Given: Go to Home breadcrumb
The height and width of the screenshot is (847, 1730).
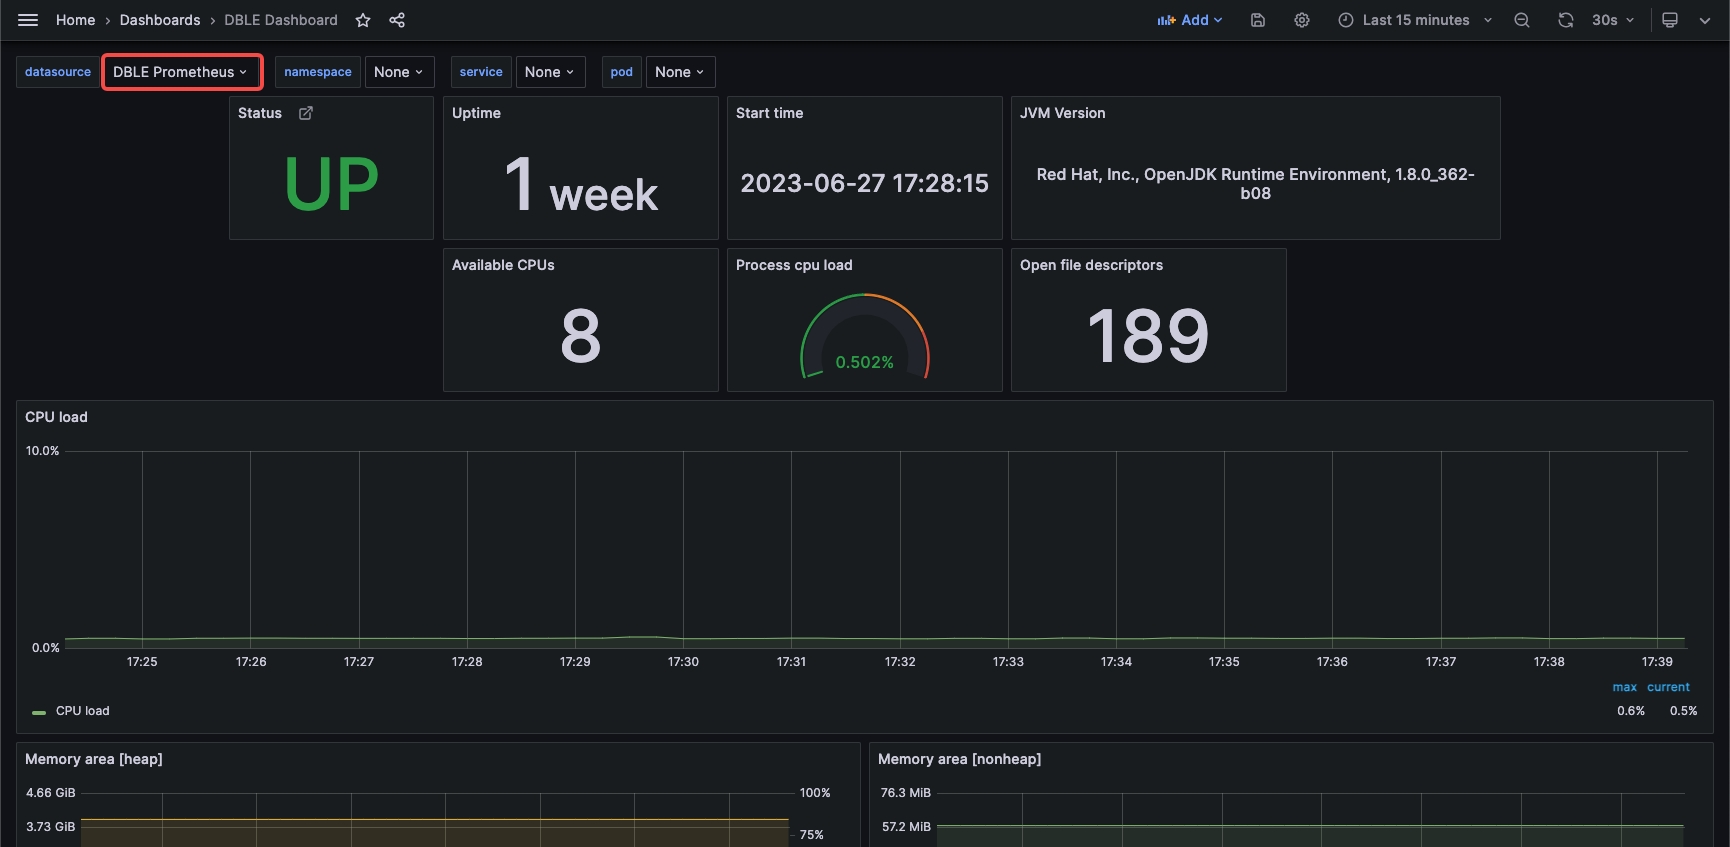Looking at the screenshot, I should (x=75, y=20).
